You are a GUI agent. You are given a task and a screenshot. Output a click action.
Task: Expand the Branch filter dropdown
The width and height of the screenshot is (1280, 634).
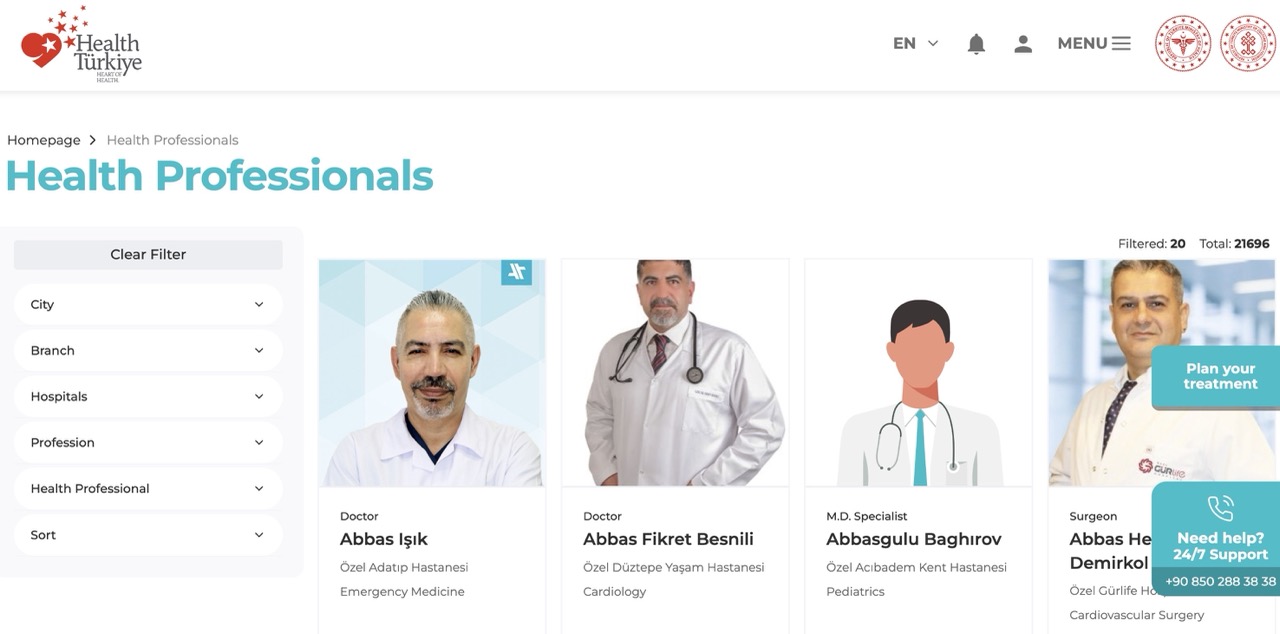pos(148,350)
